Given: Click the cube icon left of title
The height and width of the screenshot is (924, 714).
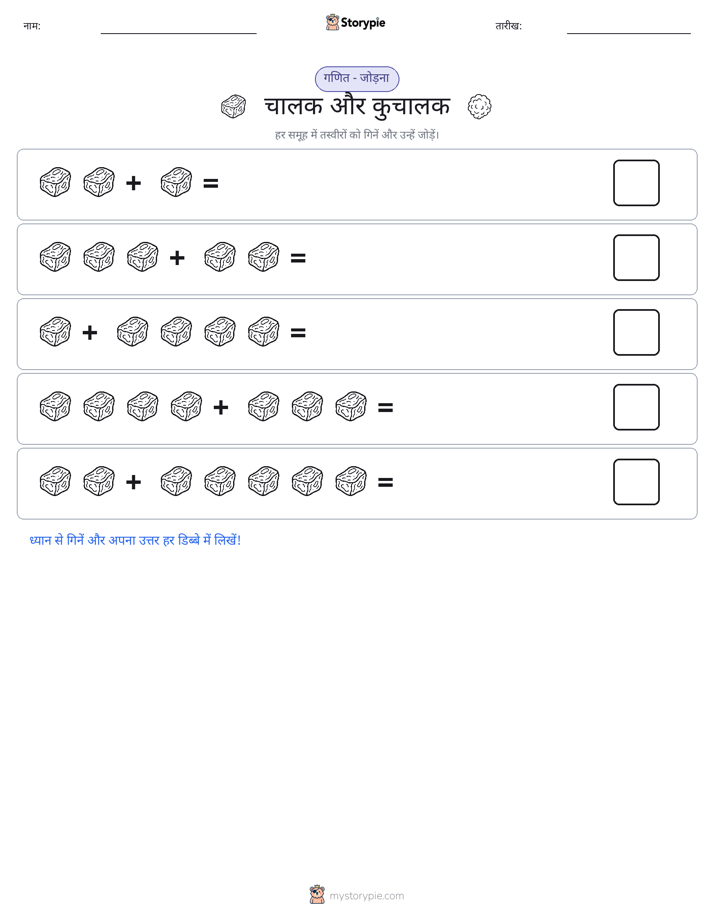Looking at the screenshot, I should click(233, 107).
